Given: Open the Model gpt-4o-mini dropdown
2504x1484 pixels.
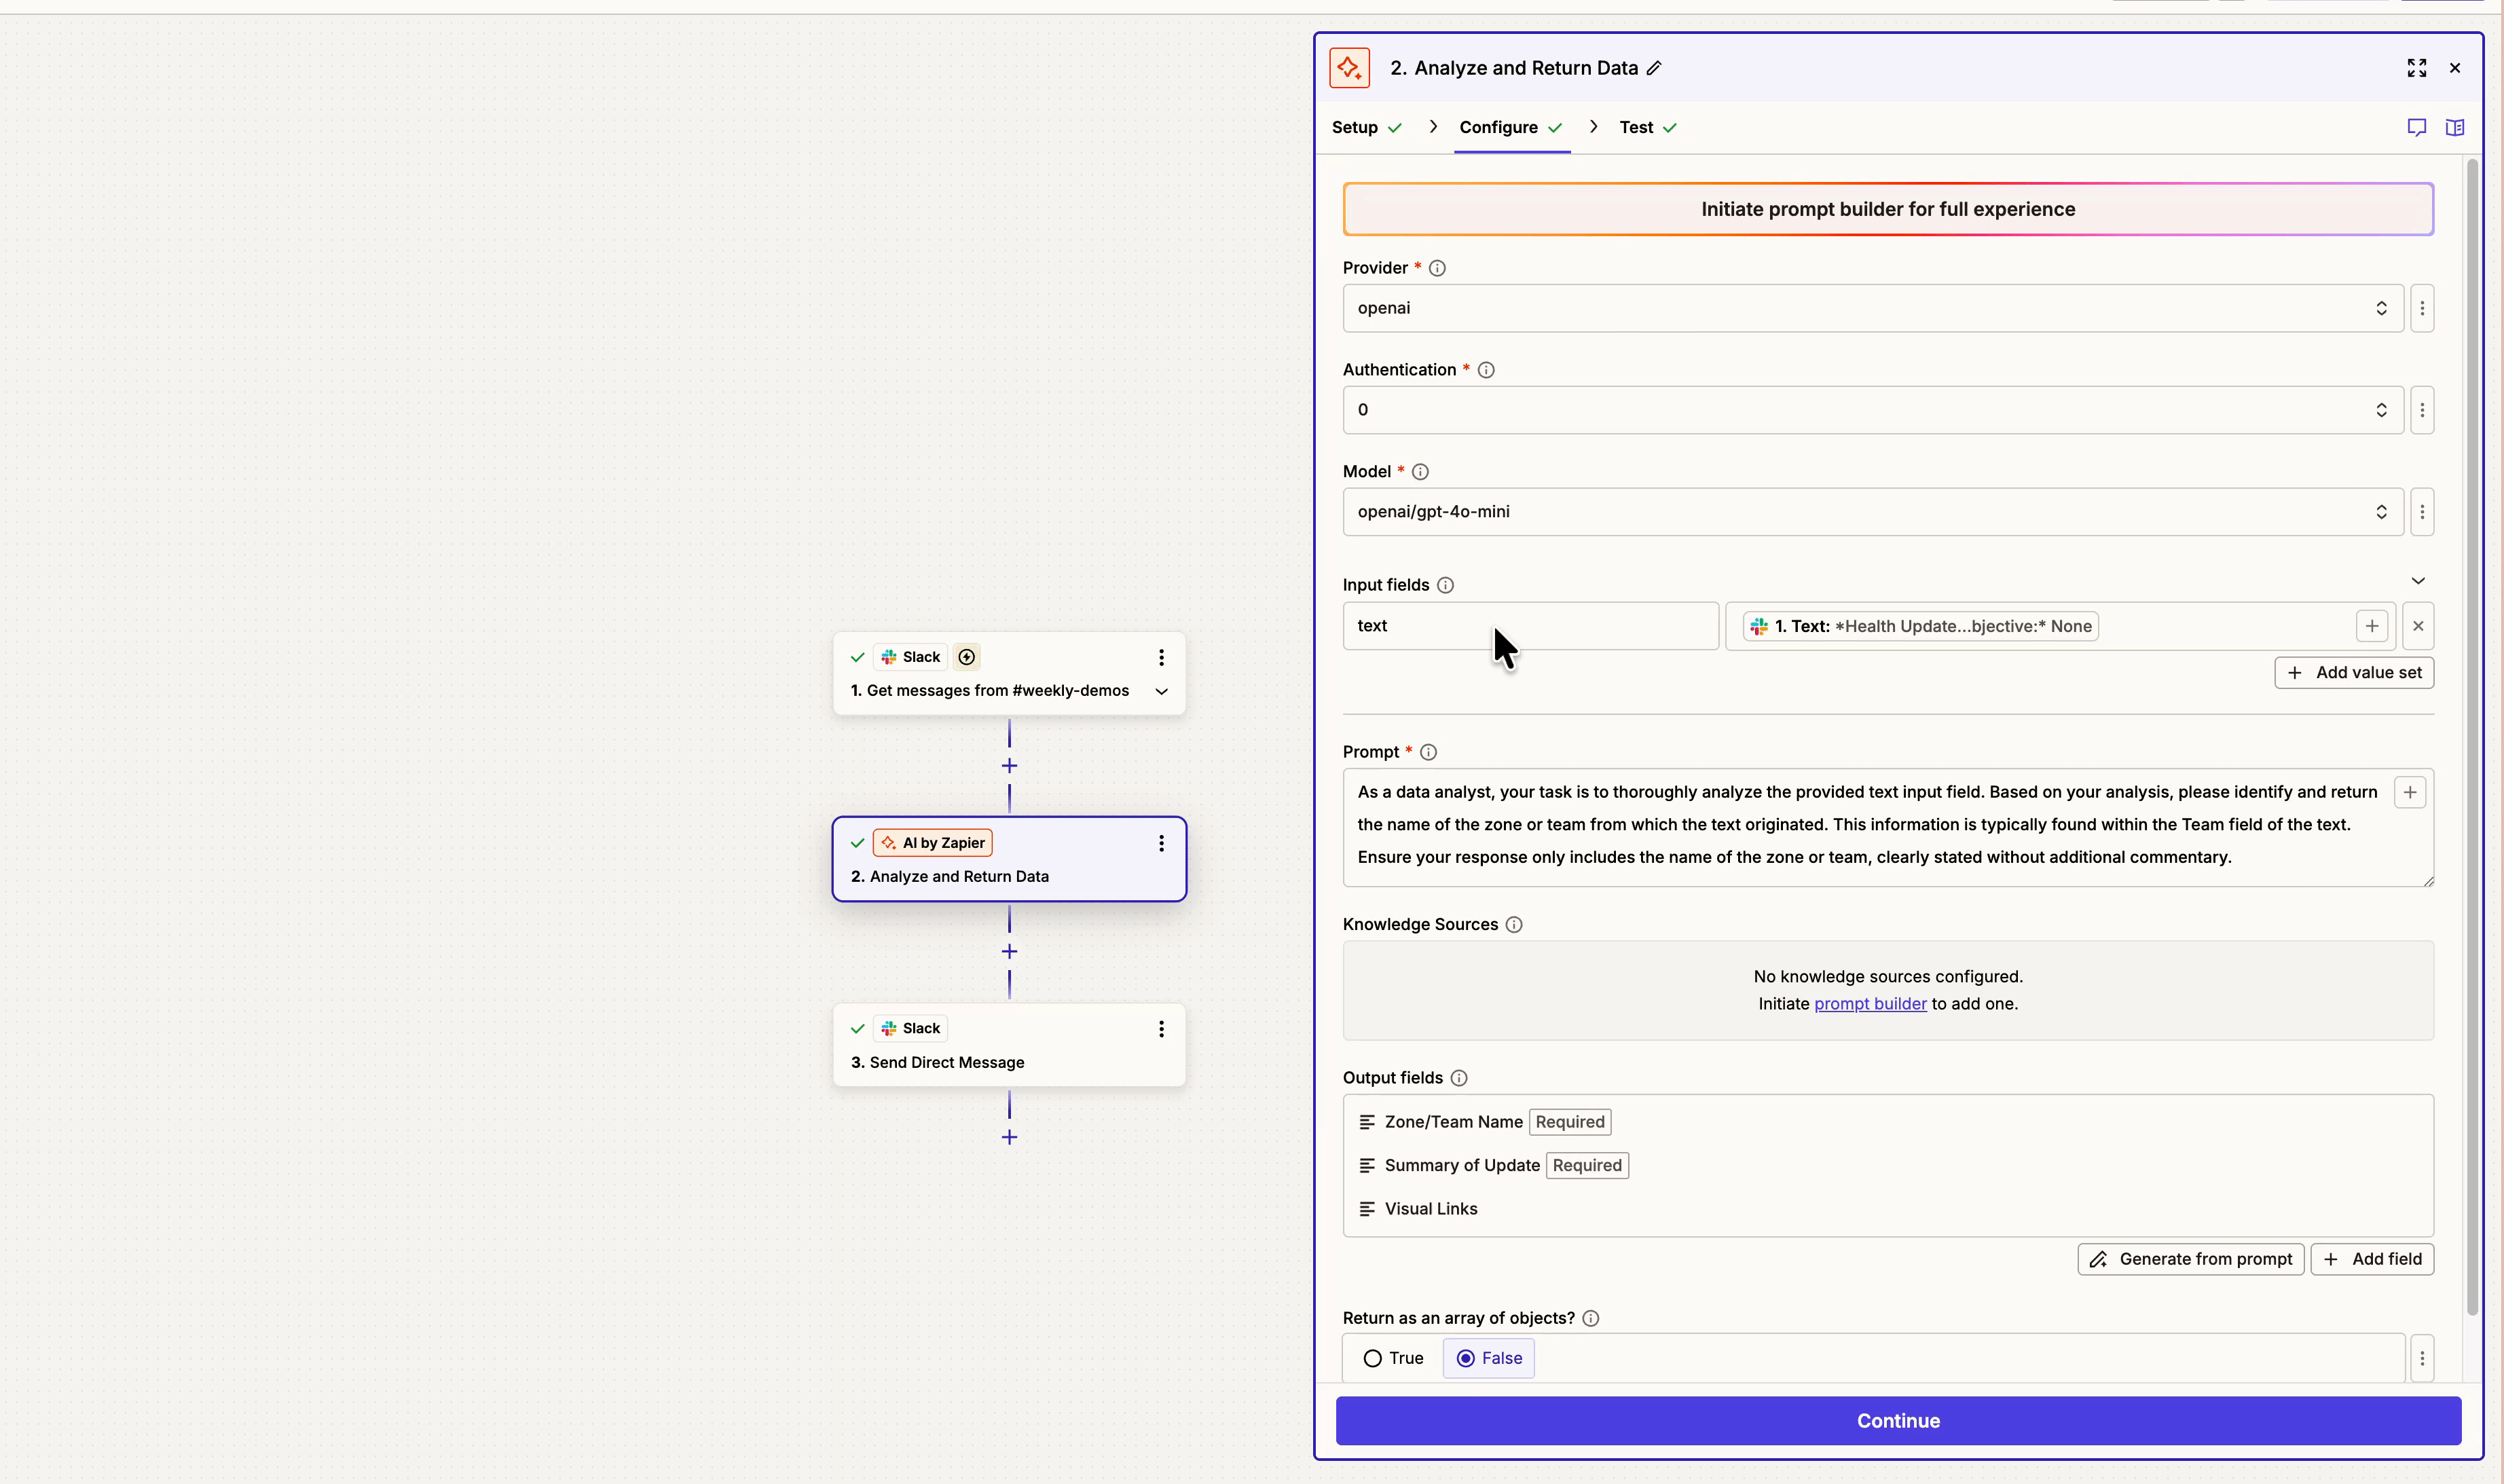Looking at the screenshot, I should coord(1872,512).
